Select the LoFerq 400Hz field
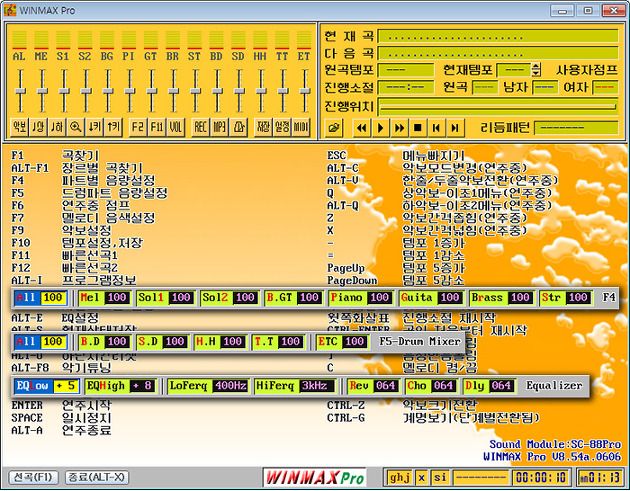This screenshot has height=491, width=630. (x=208, y=386)
